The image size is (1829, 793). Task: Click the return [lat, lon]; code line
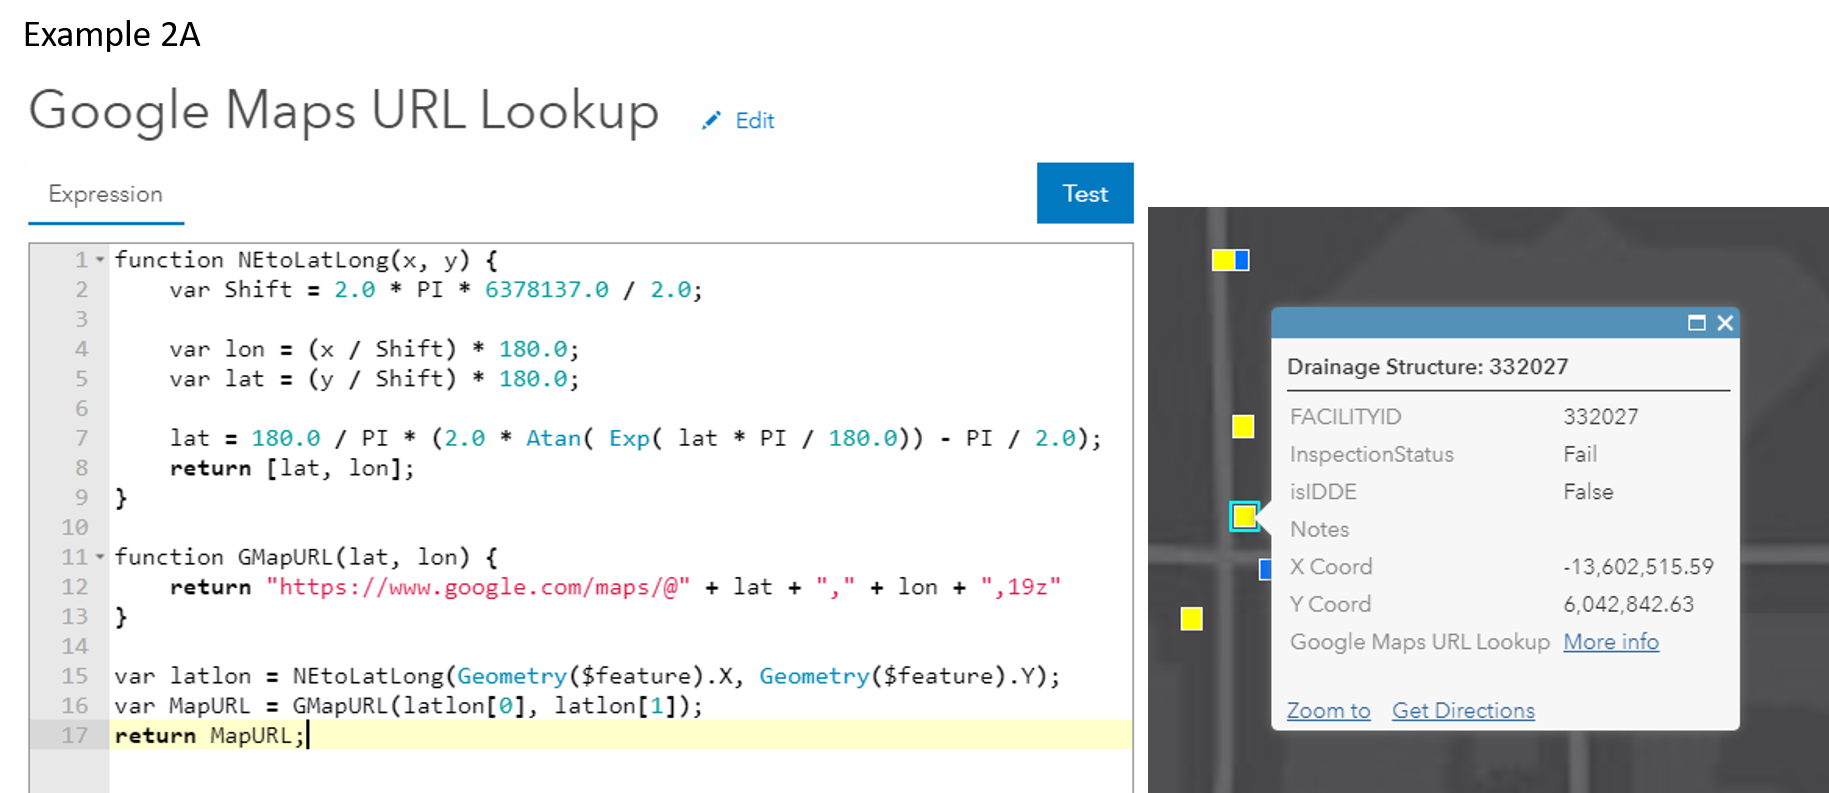pos(292,468)
